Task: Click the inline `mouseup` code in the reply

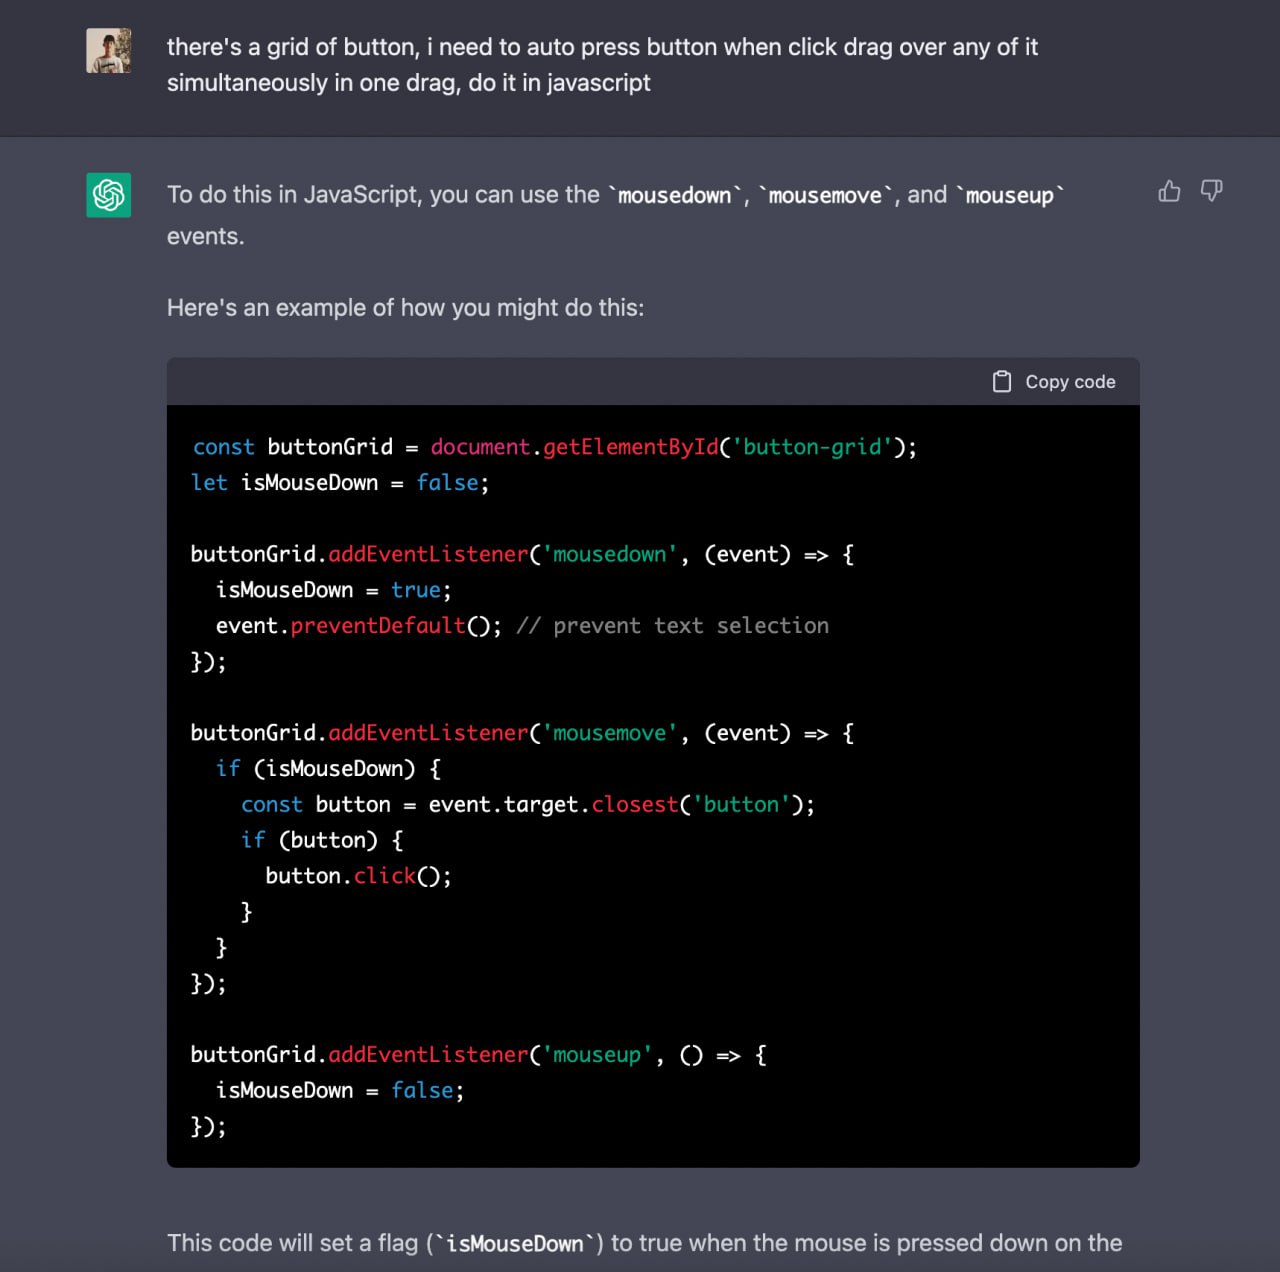Action: pos(1010,195)
